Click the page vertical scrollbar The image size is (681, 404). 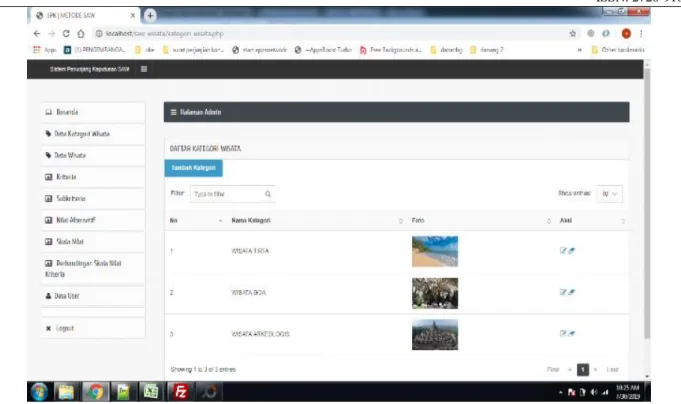647,204
